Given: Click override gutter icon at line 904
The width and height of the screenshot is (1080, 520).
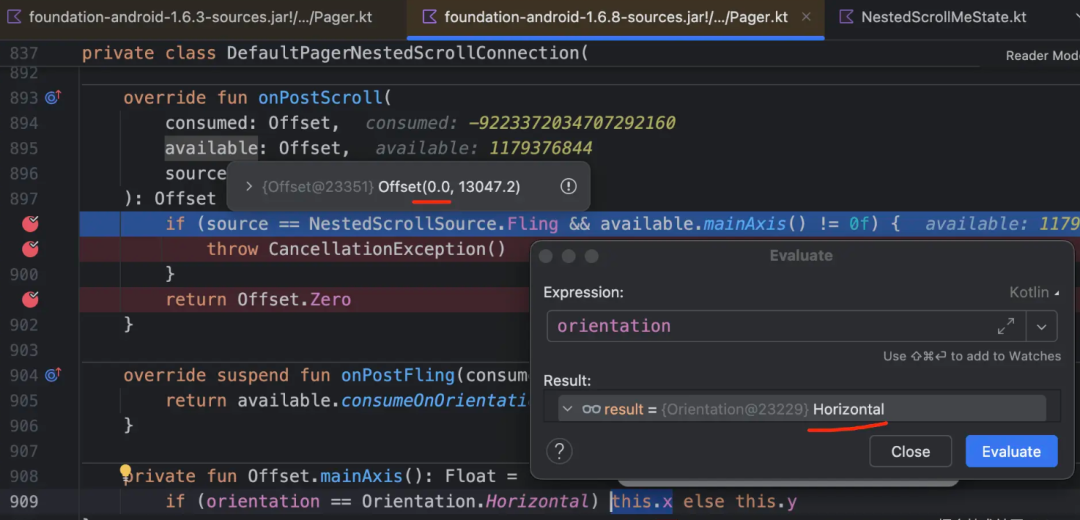Looking at the screenshot, I should pos(53,375).
